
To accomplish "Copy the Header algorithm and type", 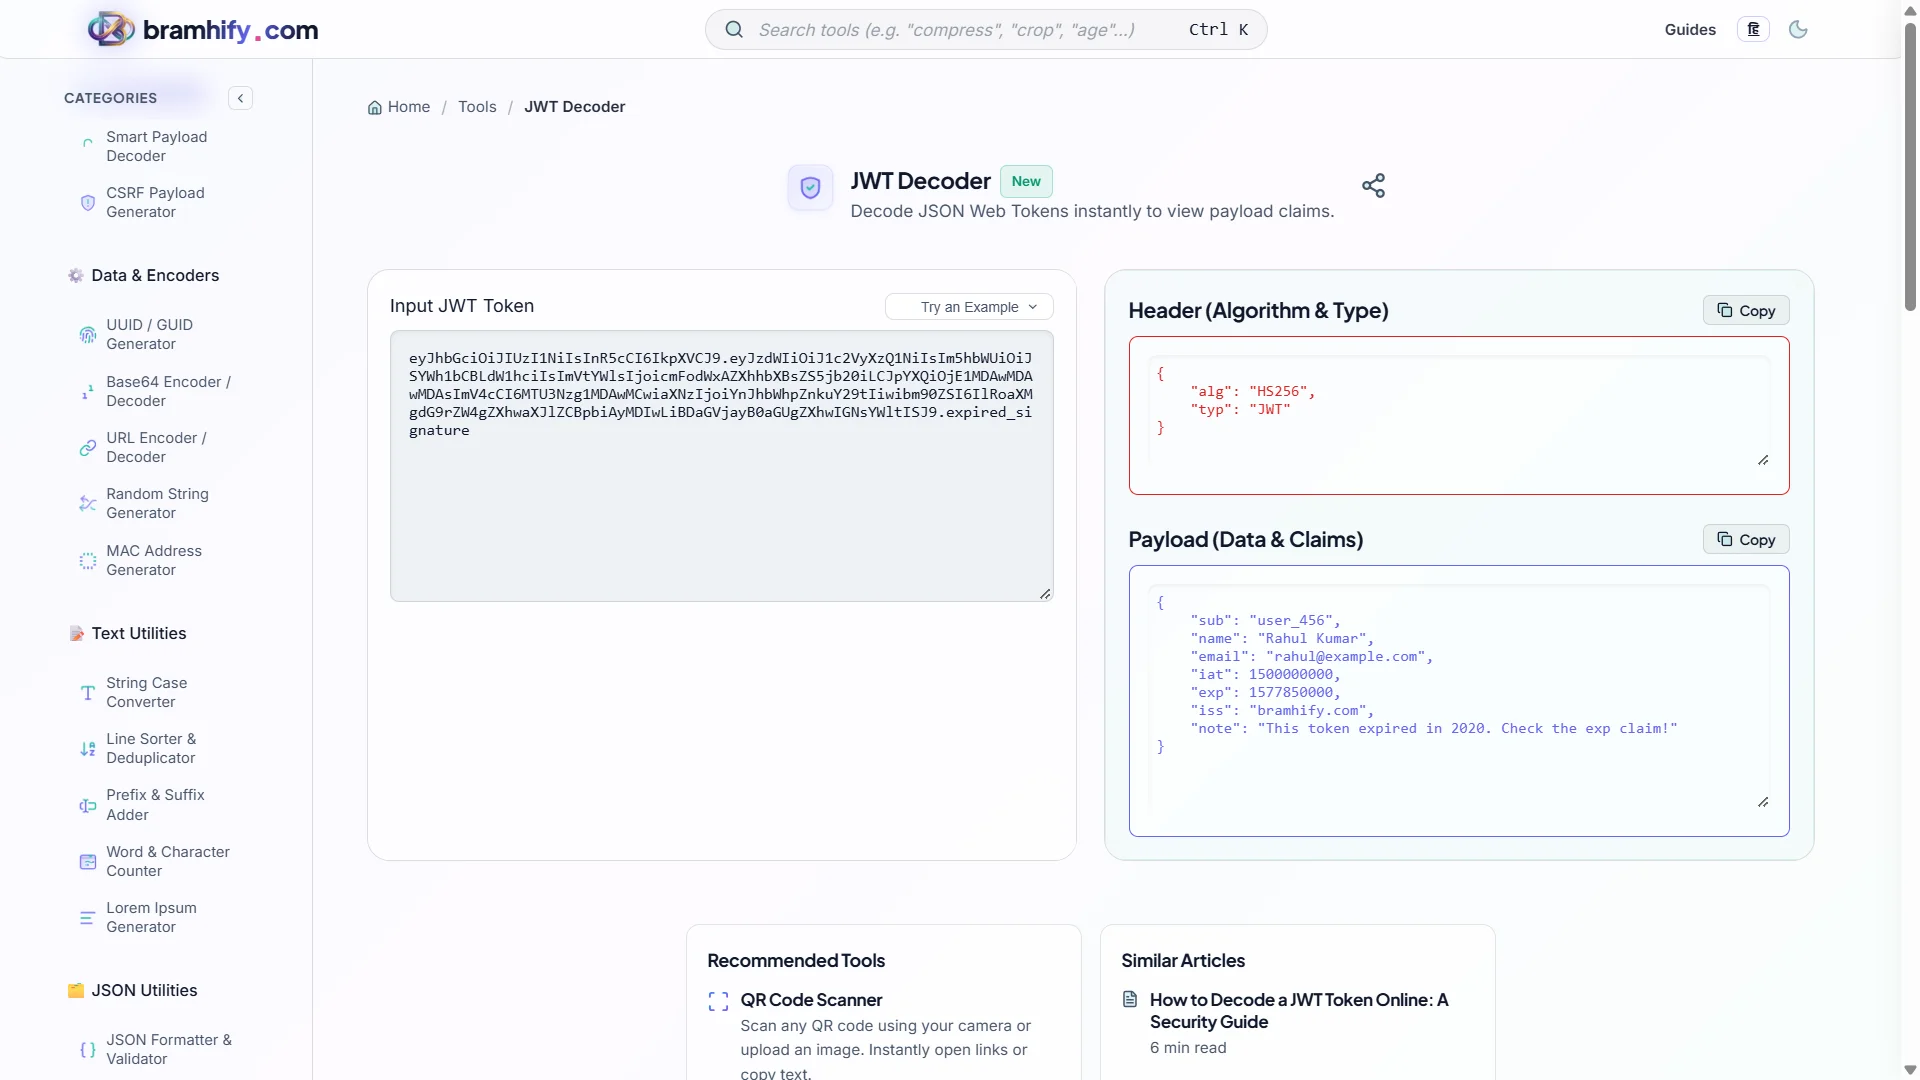I will pos(1745,311).
